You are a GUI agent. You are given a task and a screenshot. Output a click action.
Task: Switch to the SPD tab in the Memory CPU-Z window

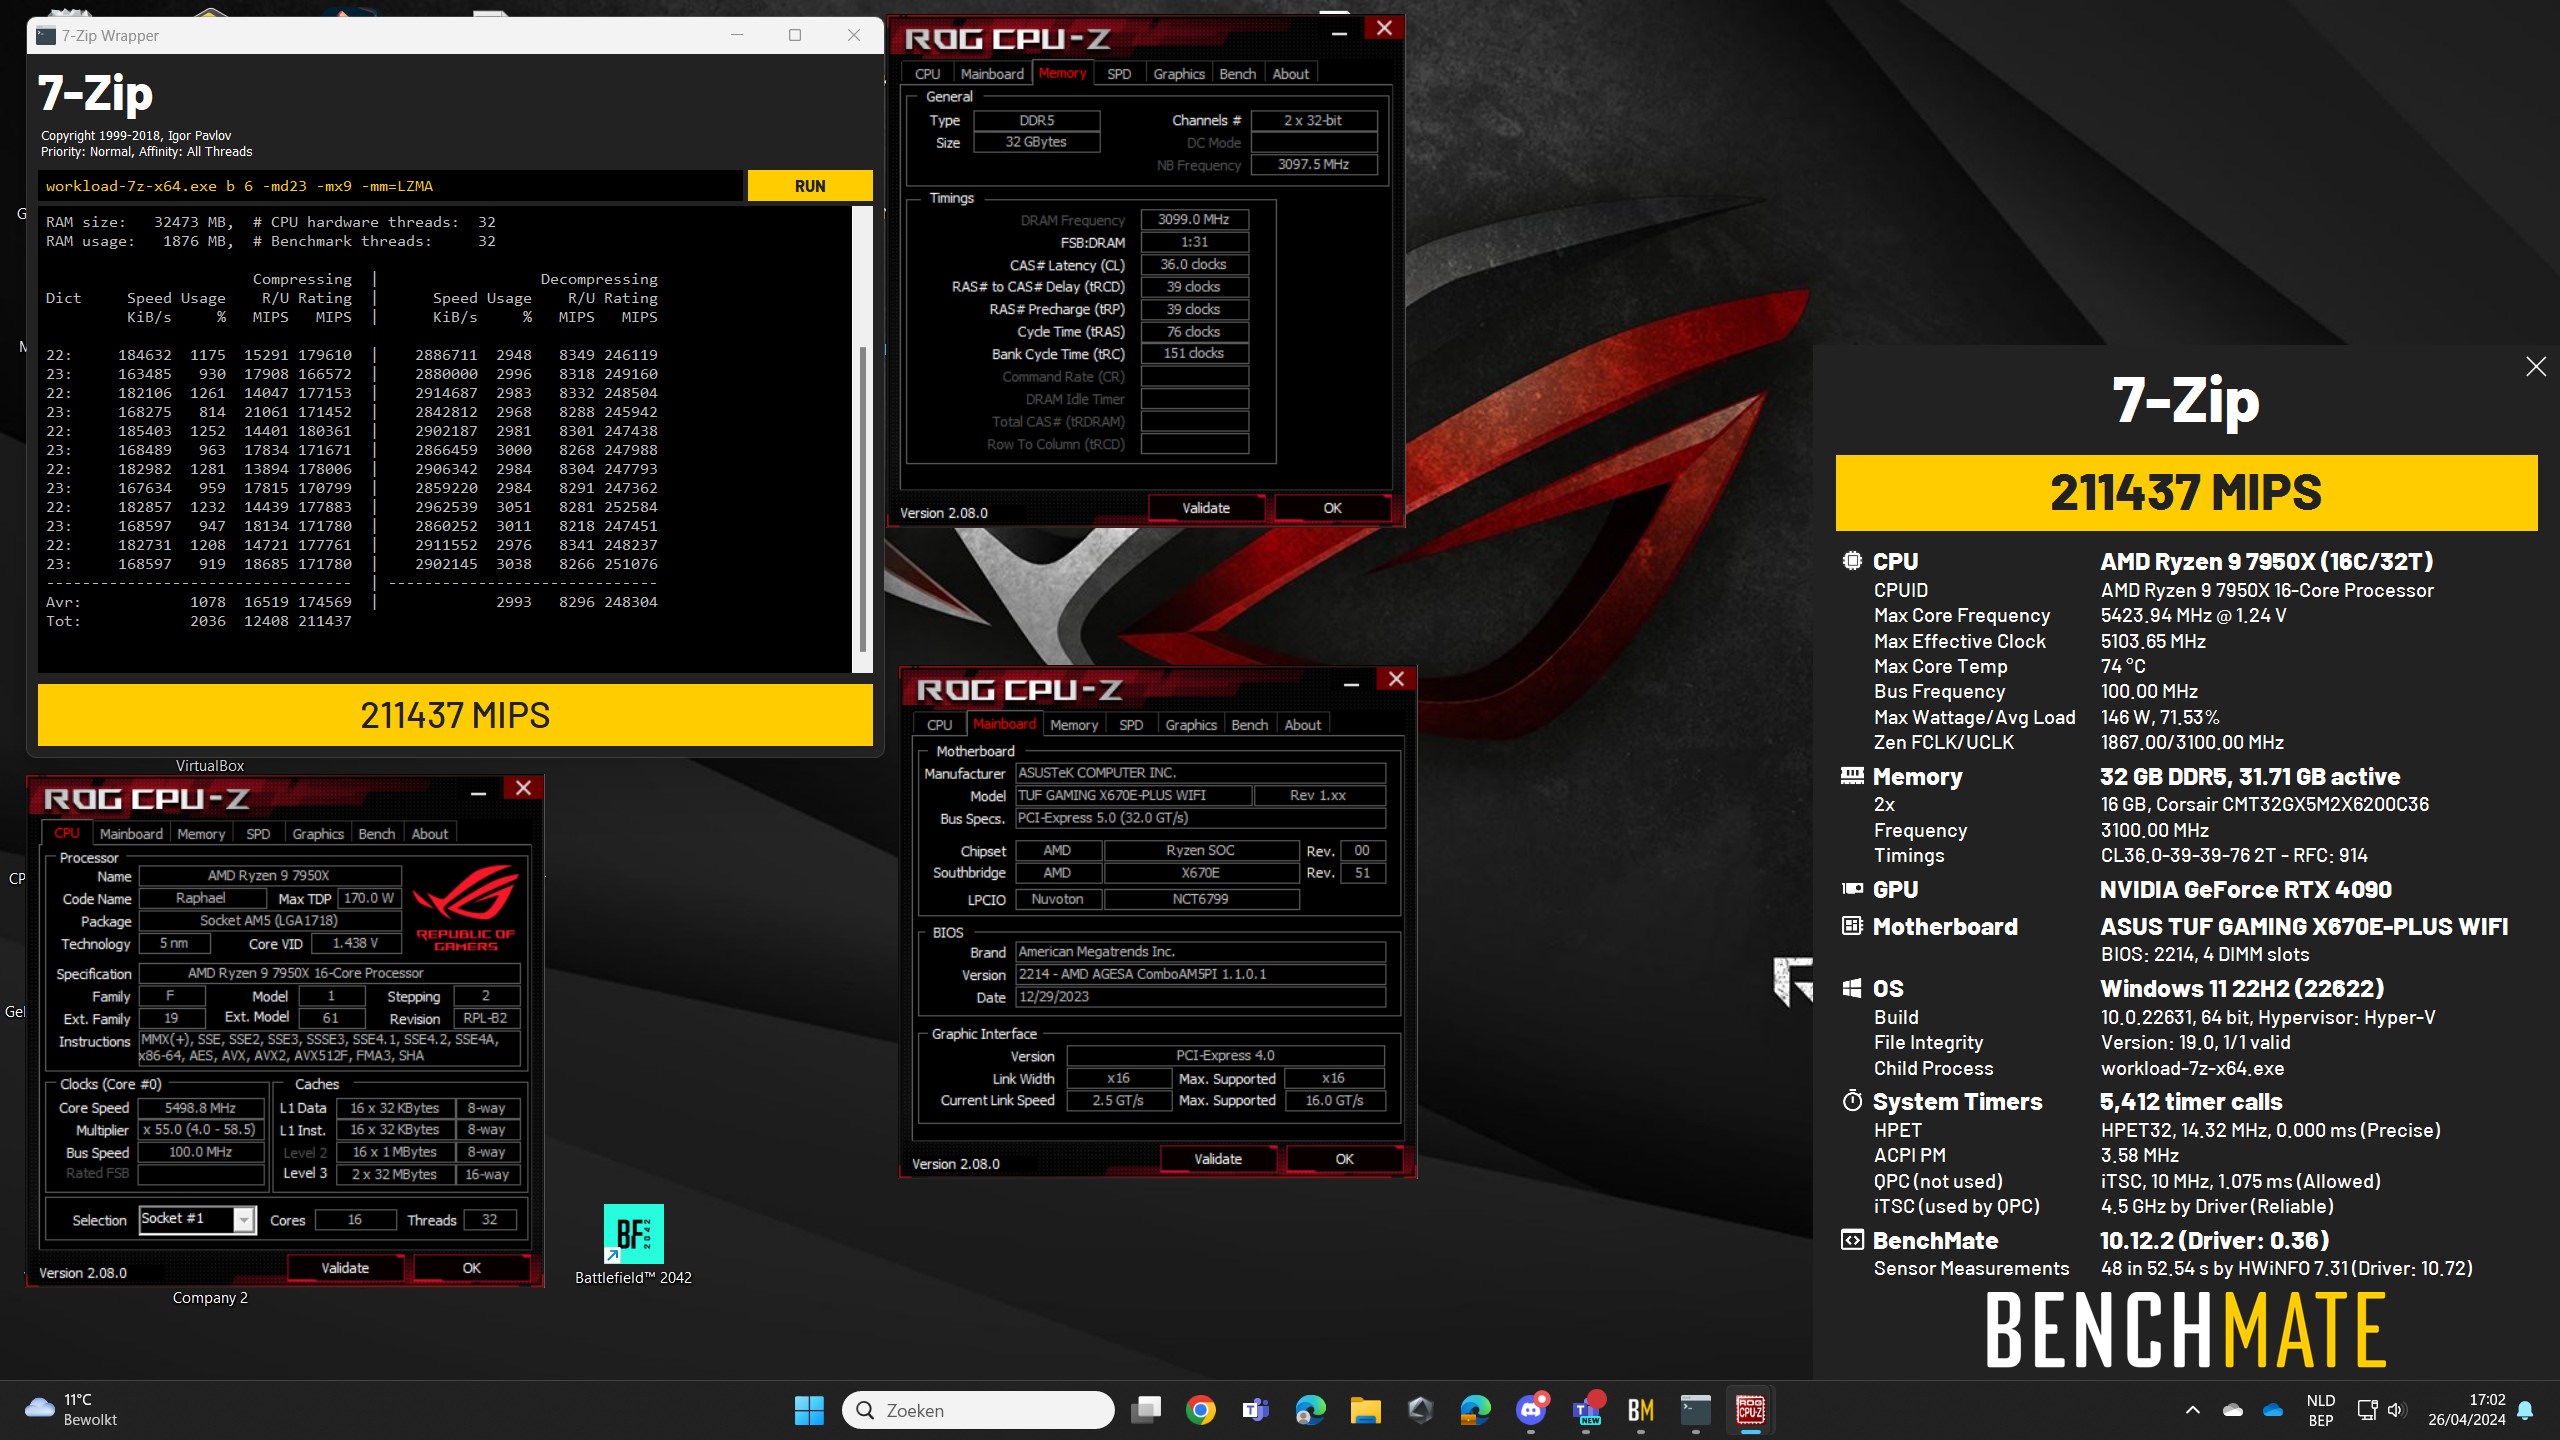(x=1119, y=74)
